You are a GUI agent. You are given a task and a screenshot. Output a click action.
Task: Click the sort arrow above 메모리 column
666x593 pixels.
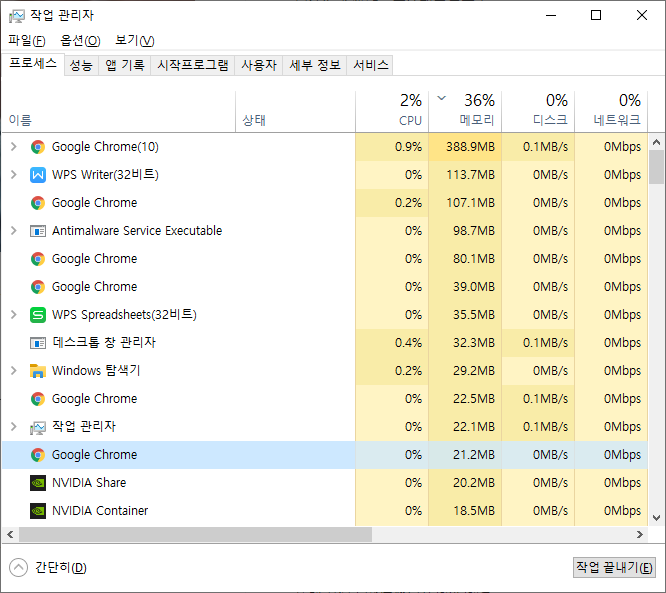442,98
